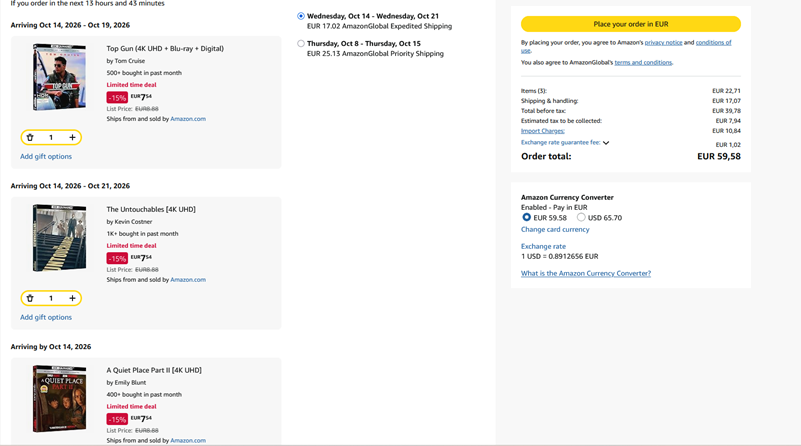Image resolution: width=801 pixels, height=446 pixels.
Task: Open Amazon.com seller link under The Untouchables
Action: 188,280
